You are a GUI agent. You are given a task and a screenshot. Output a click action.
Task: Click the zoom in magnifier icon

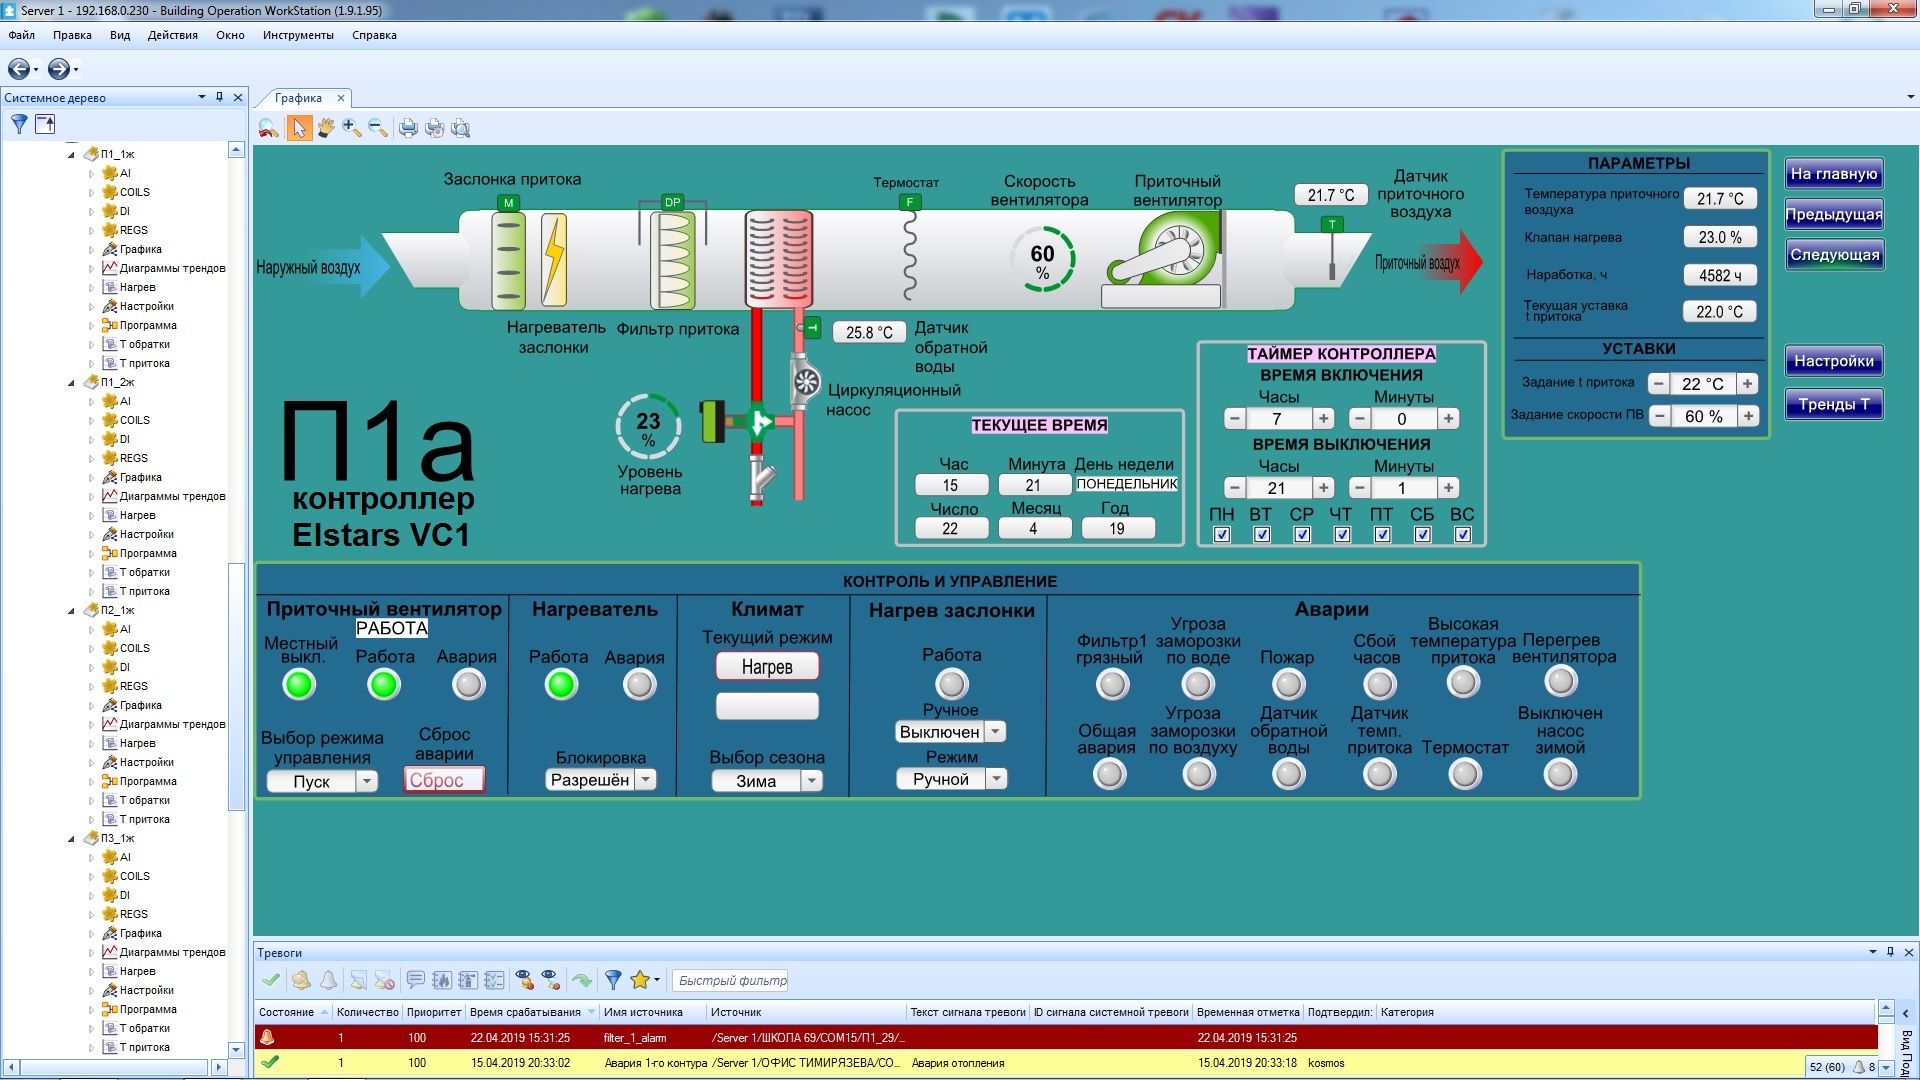point(351,128)
